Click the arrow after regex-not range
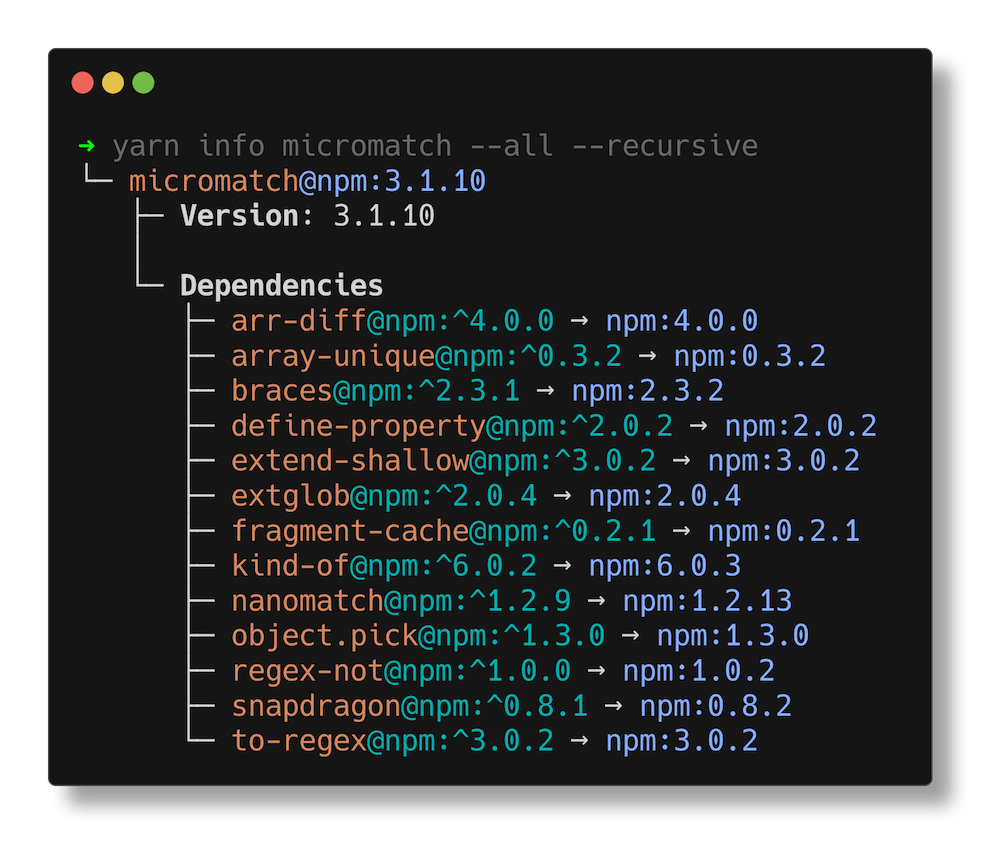The image size is (1000, 853). pyautogui.click(x=596, y=671)
